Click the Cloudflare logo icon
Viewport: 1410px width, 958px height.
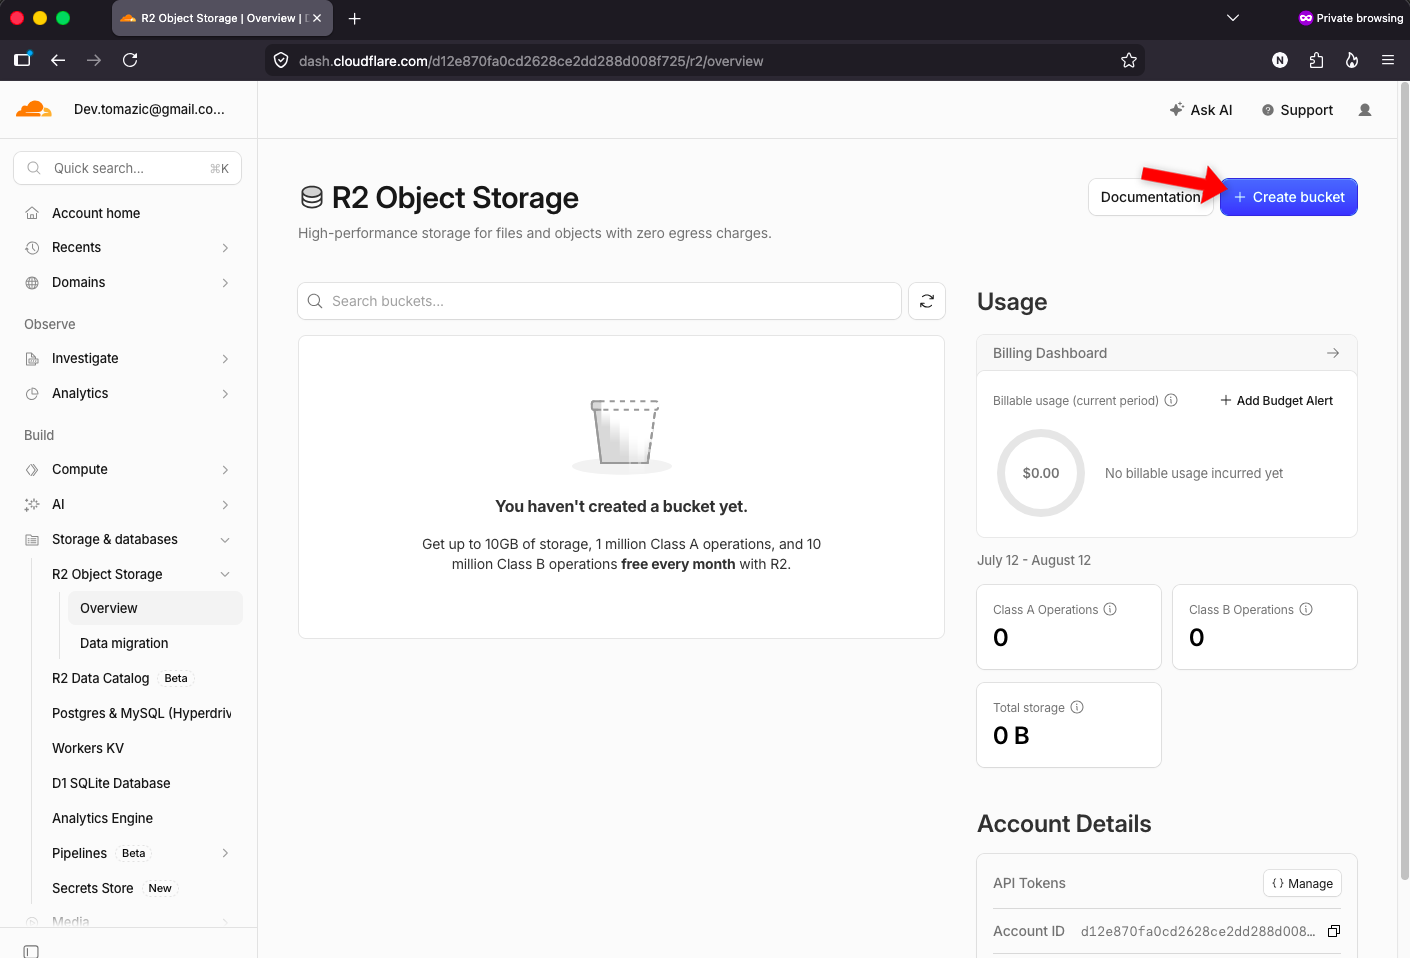tap(34, 109)
